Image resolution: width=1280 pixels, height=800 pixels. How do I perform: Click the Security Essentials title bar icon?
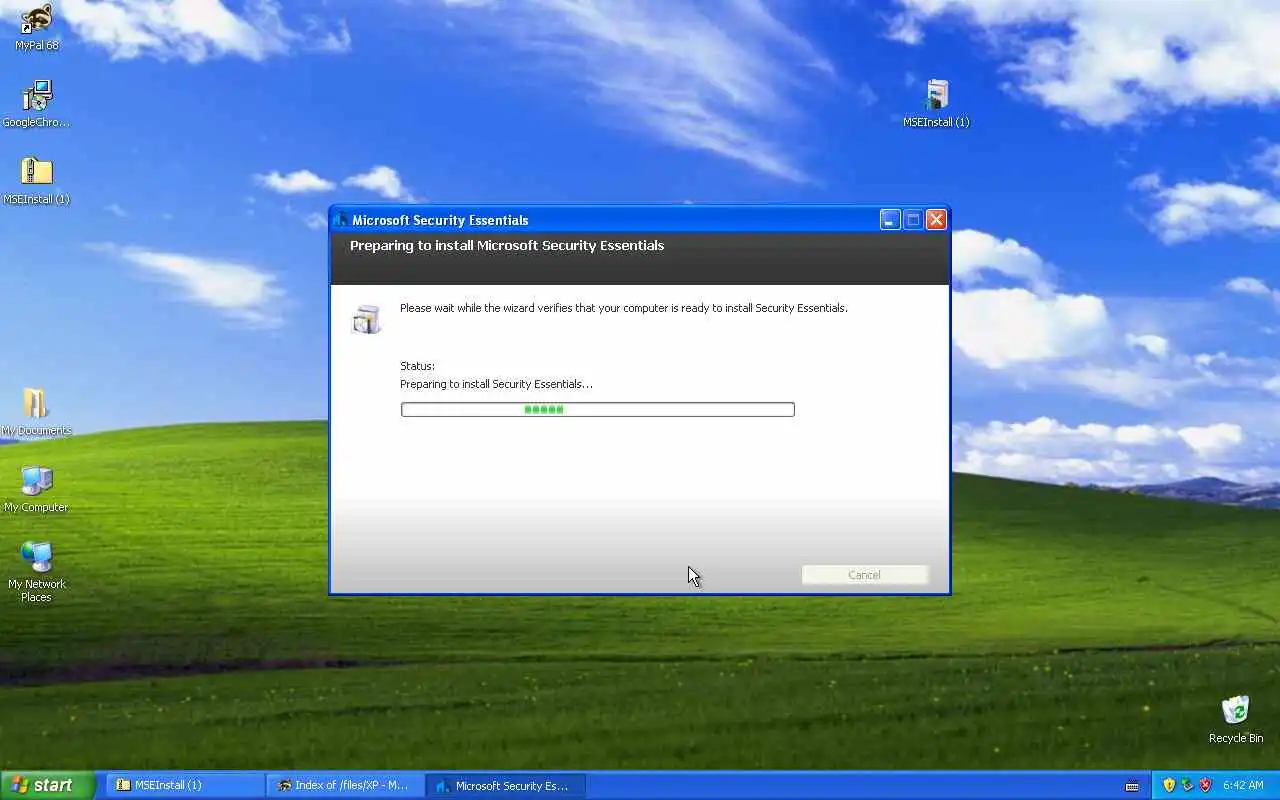click(x=341, y=220)
